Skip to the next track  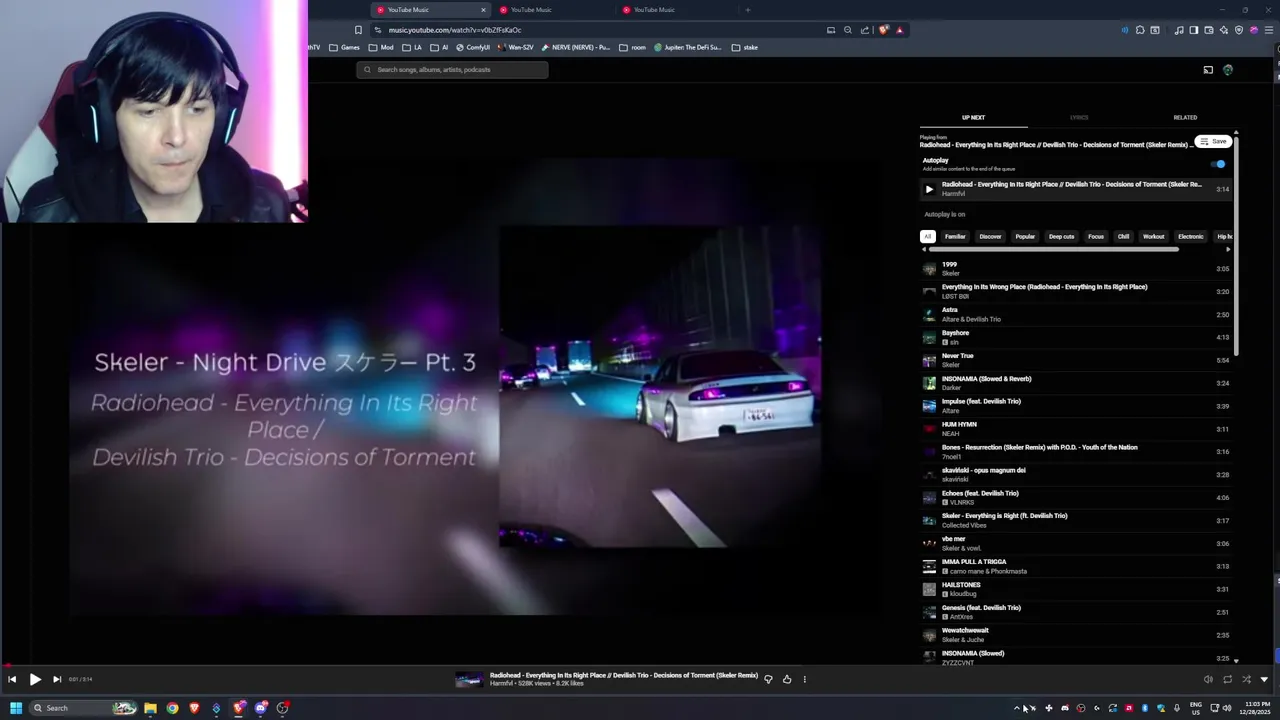[57, 679]
